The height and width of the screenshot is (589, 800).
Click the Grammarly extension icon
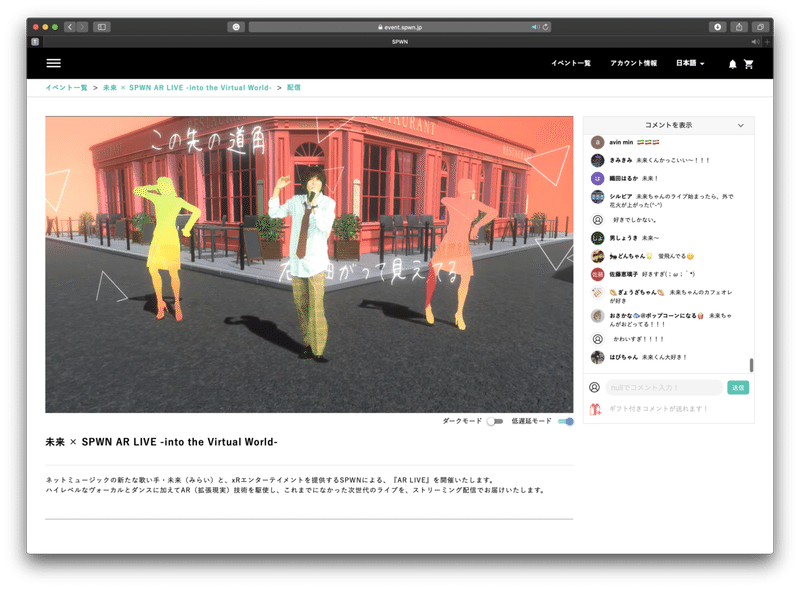[236, 27]
